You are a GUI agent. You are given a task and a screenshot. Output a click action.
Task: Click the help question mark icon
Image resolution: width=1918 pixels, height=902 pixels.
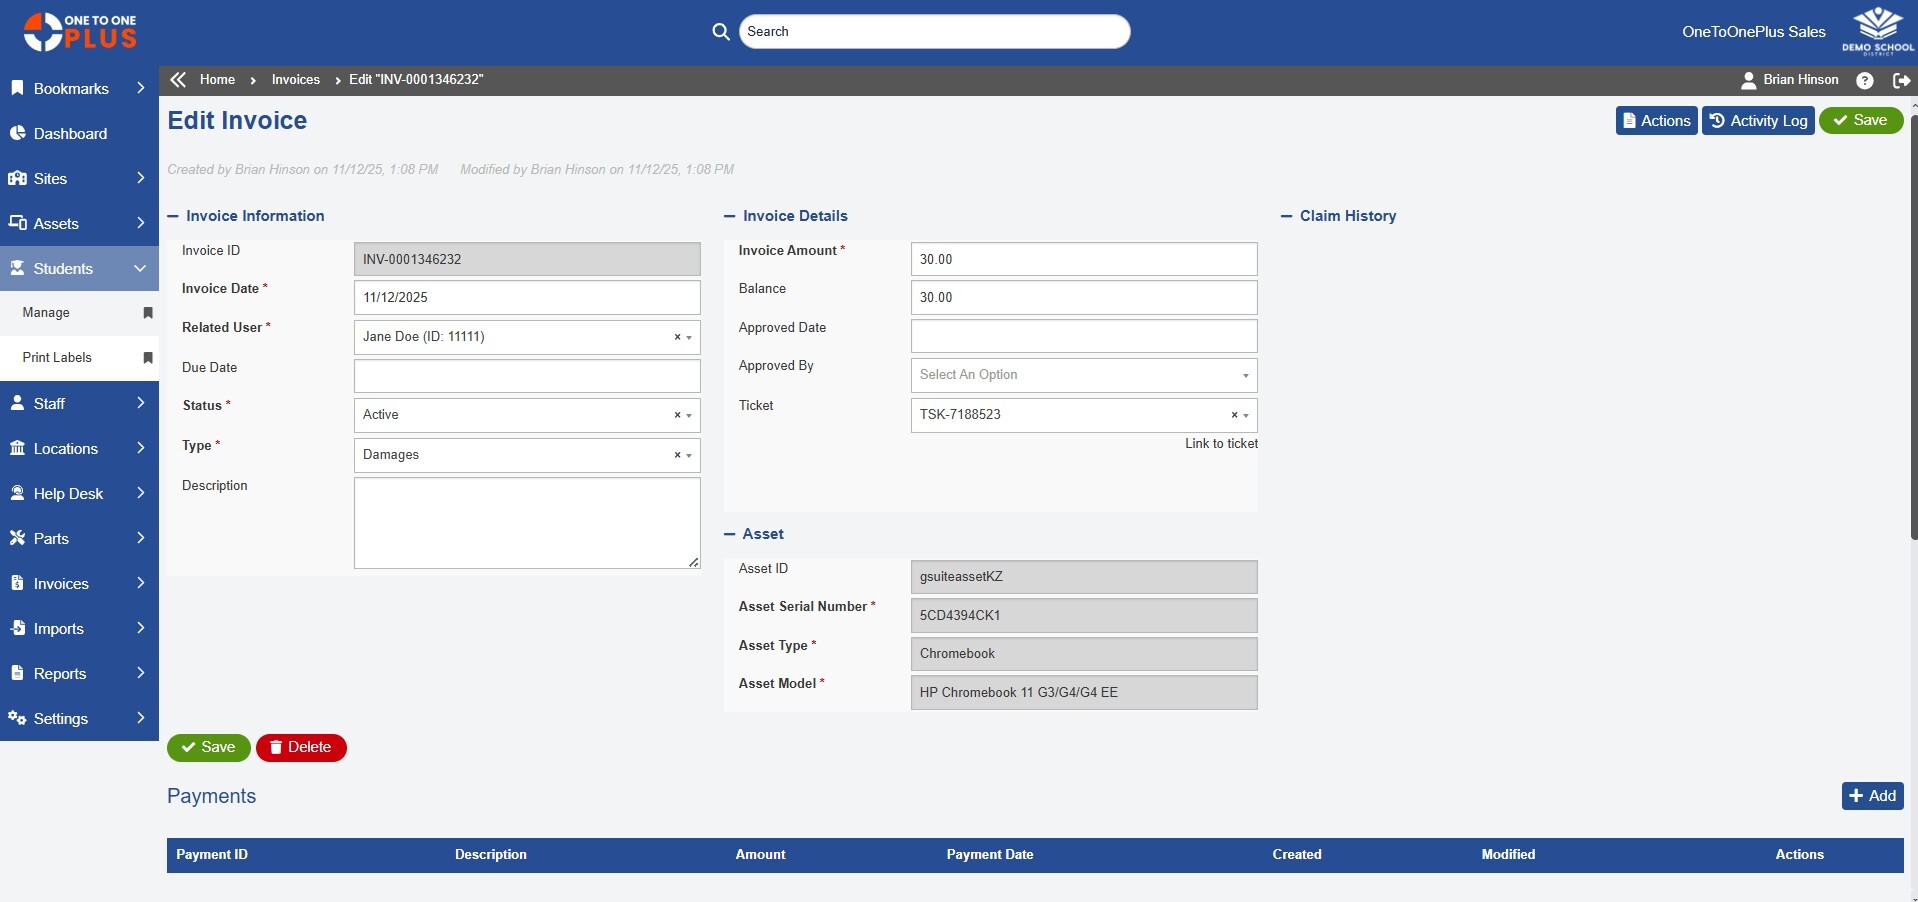coord(1864,81)
